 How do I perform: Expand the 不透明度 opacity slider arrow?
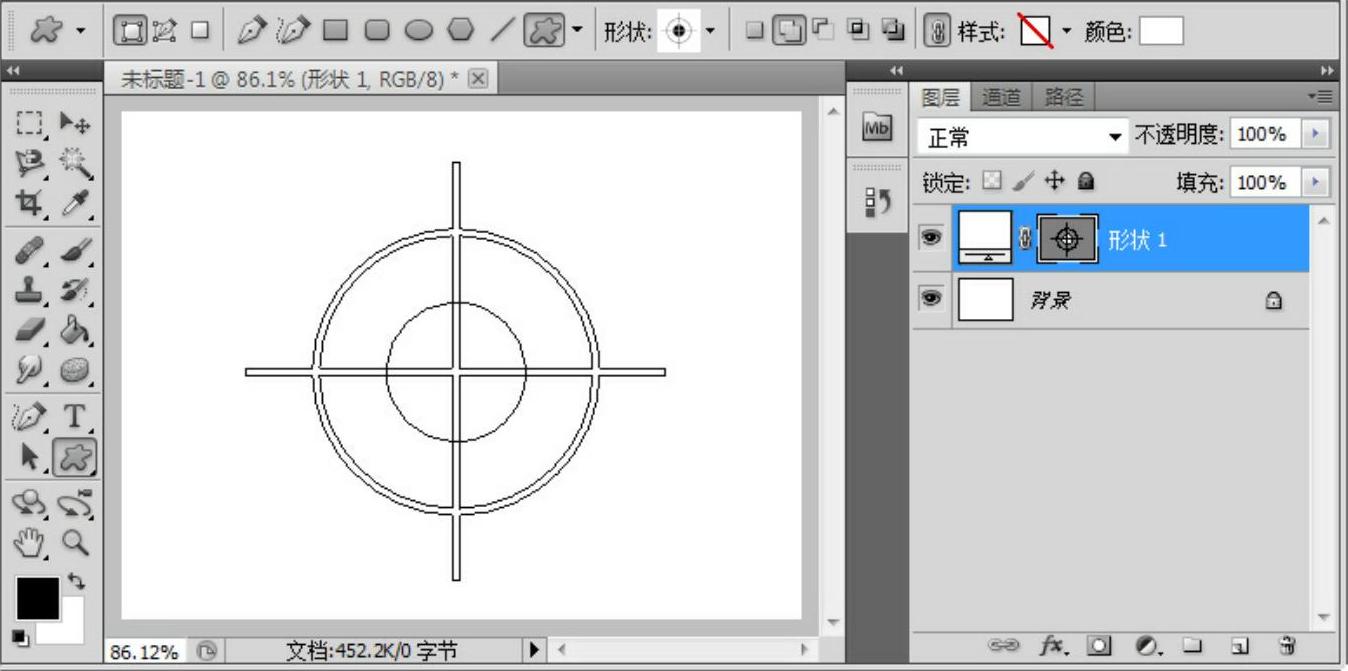(x=1316, y=135)
